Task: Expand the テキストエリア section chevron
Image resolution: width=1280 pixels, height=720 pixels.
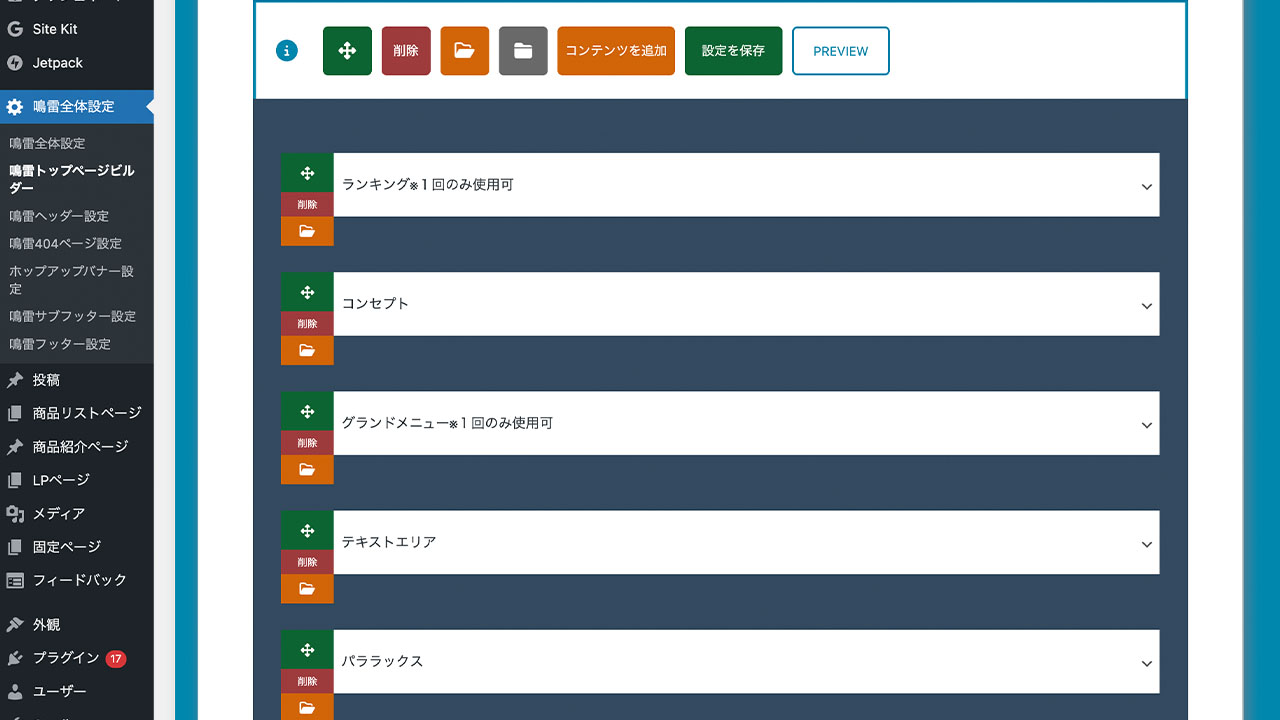Action: (x=1146, y=544)
